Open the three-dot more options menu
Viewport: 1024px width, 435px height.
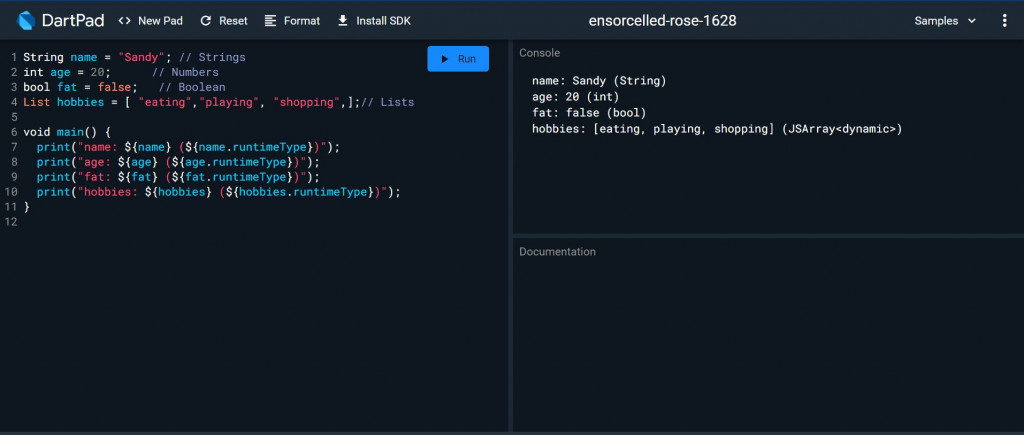[x=1004, y=21]
